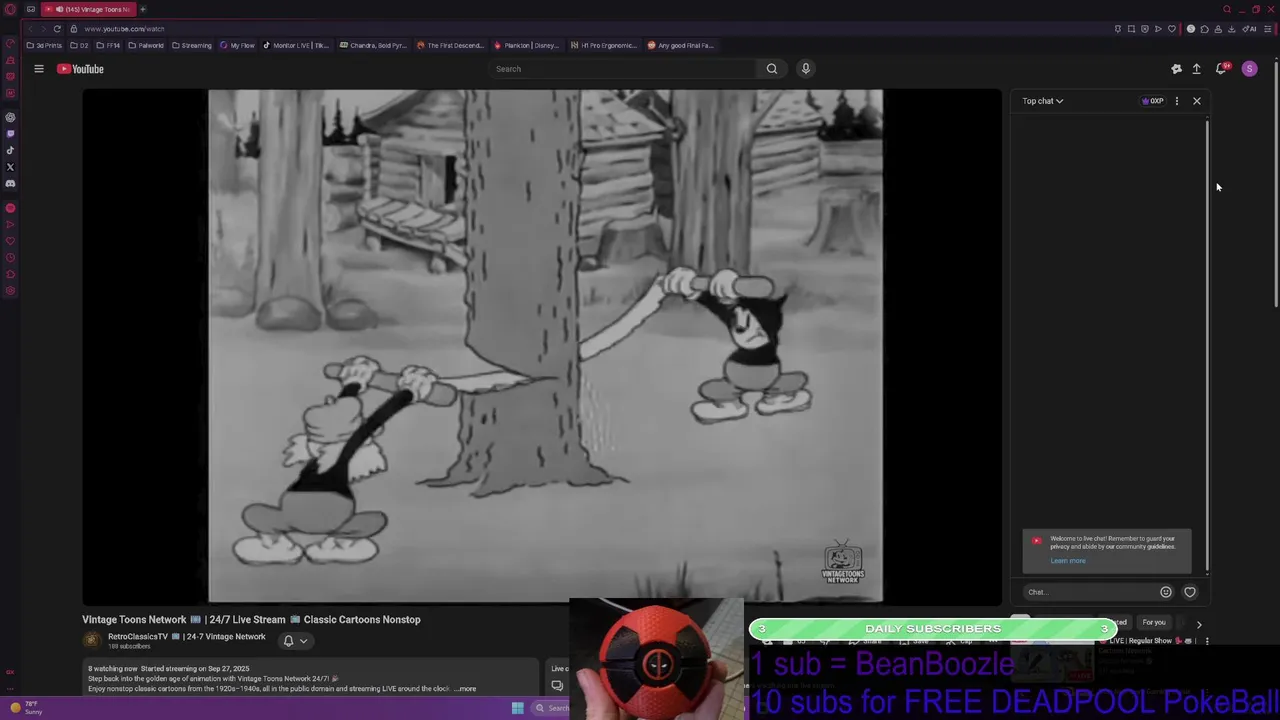Click the upload arrow icon in YouTube header
The height and width of the screenshot is (720, 1280).
pos(1196,69)
